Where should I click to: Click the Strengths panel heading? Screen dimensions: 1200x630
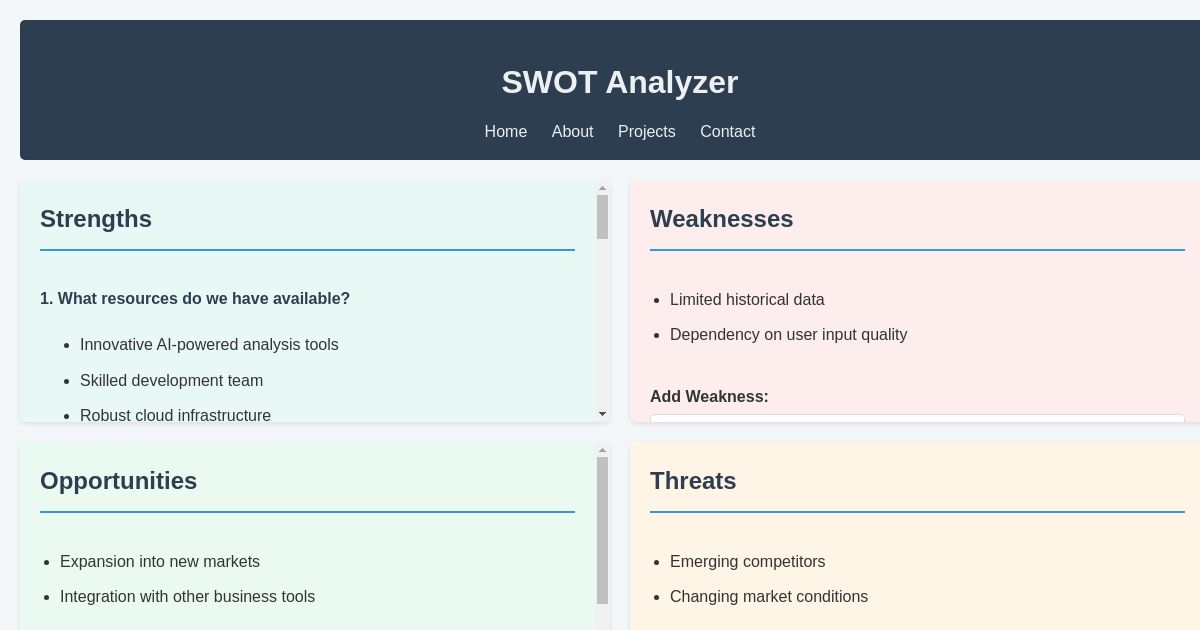[96, 219]
